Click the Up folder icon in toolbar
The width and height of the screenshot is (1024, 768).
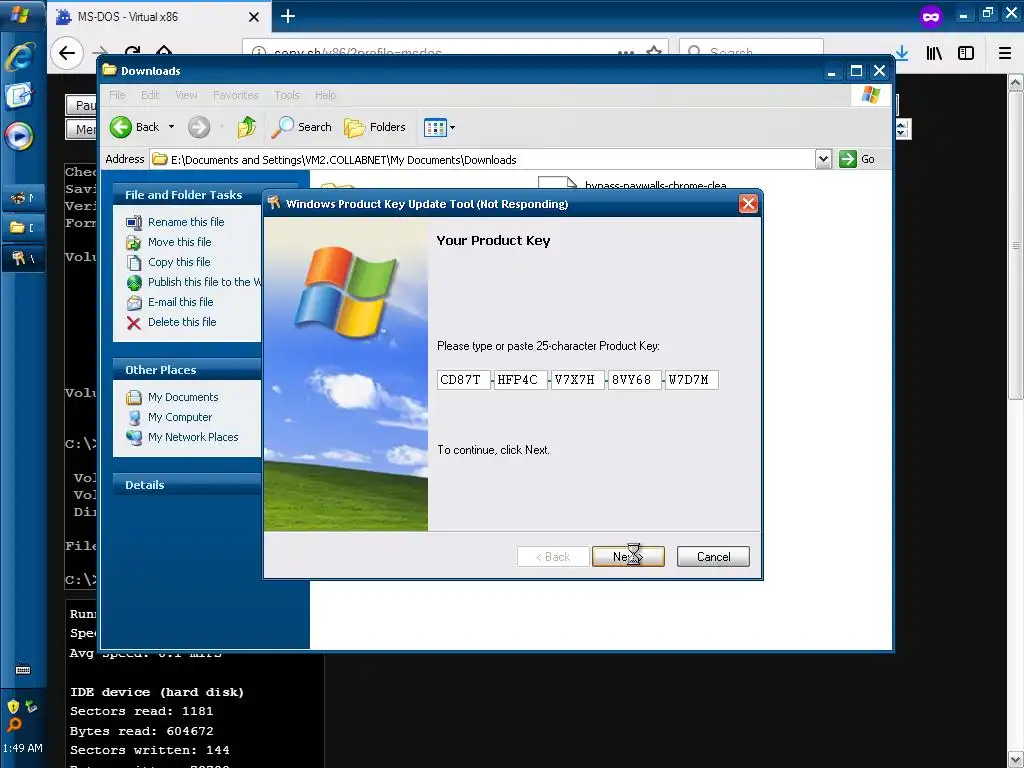coord(246,127)
